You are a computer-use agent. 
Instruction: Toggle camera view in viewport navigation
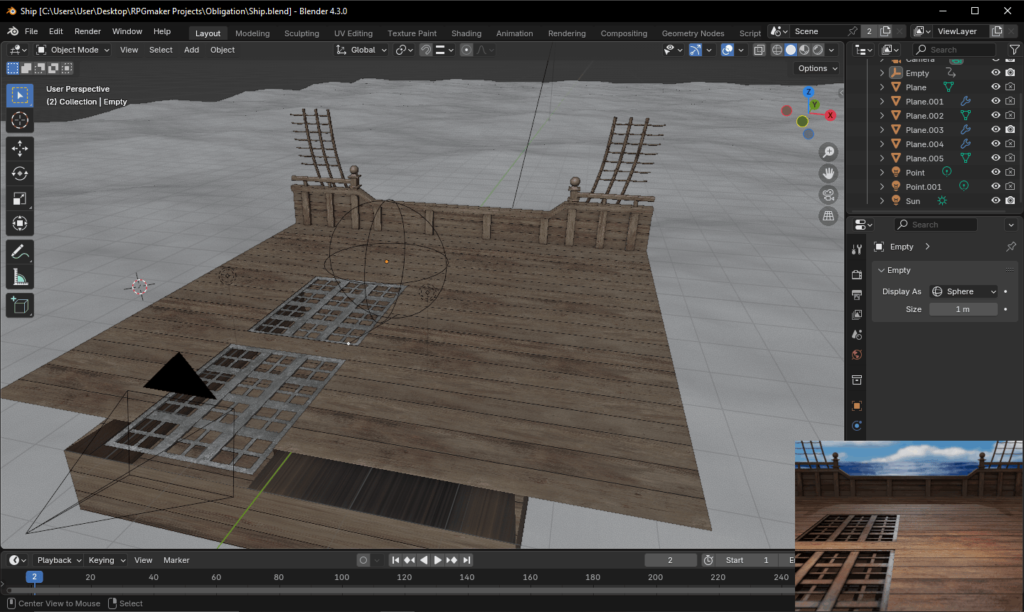pyautogui.click(x=828, y=194)
